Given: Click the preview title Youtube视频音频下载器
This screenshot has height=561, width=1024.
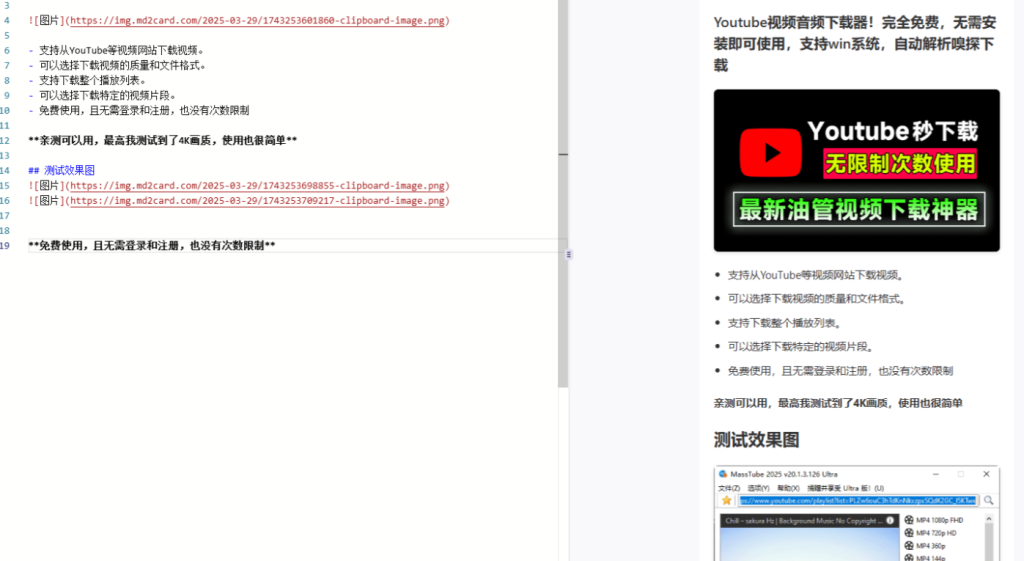Looking at the screenshot, I should point(855,44).
